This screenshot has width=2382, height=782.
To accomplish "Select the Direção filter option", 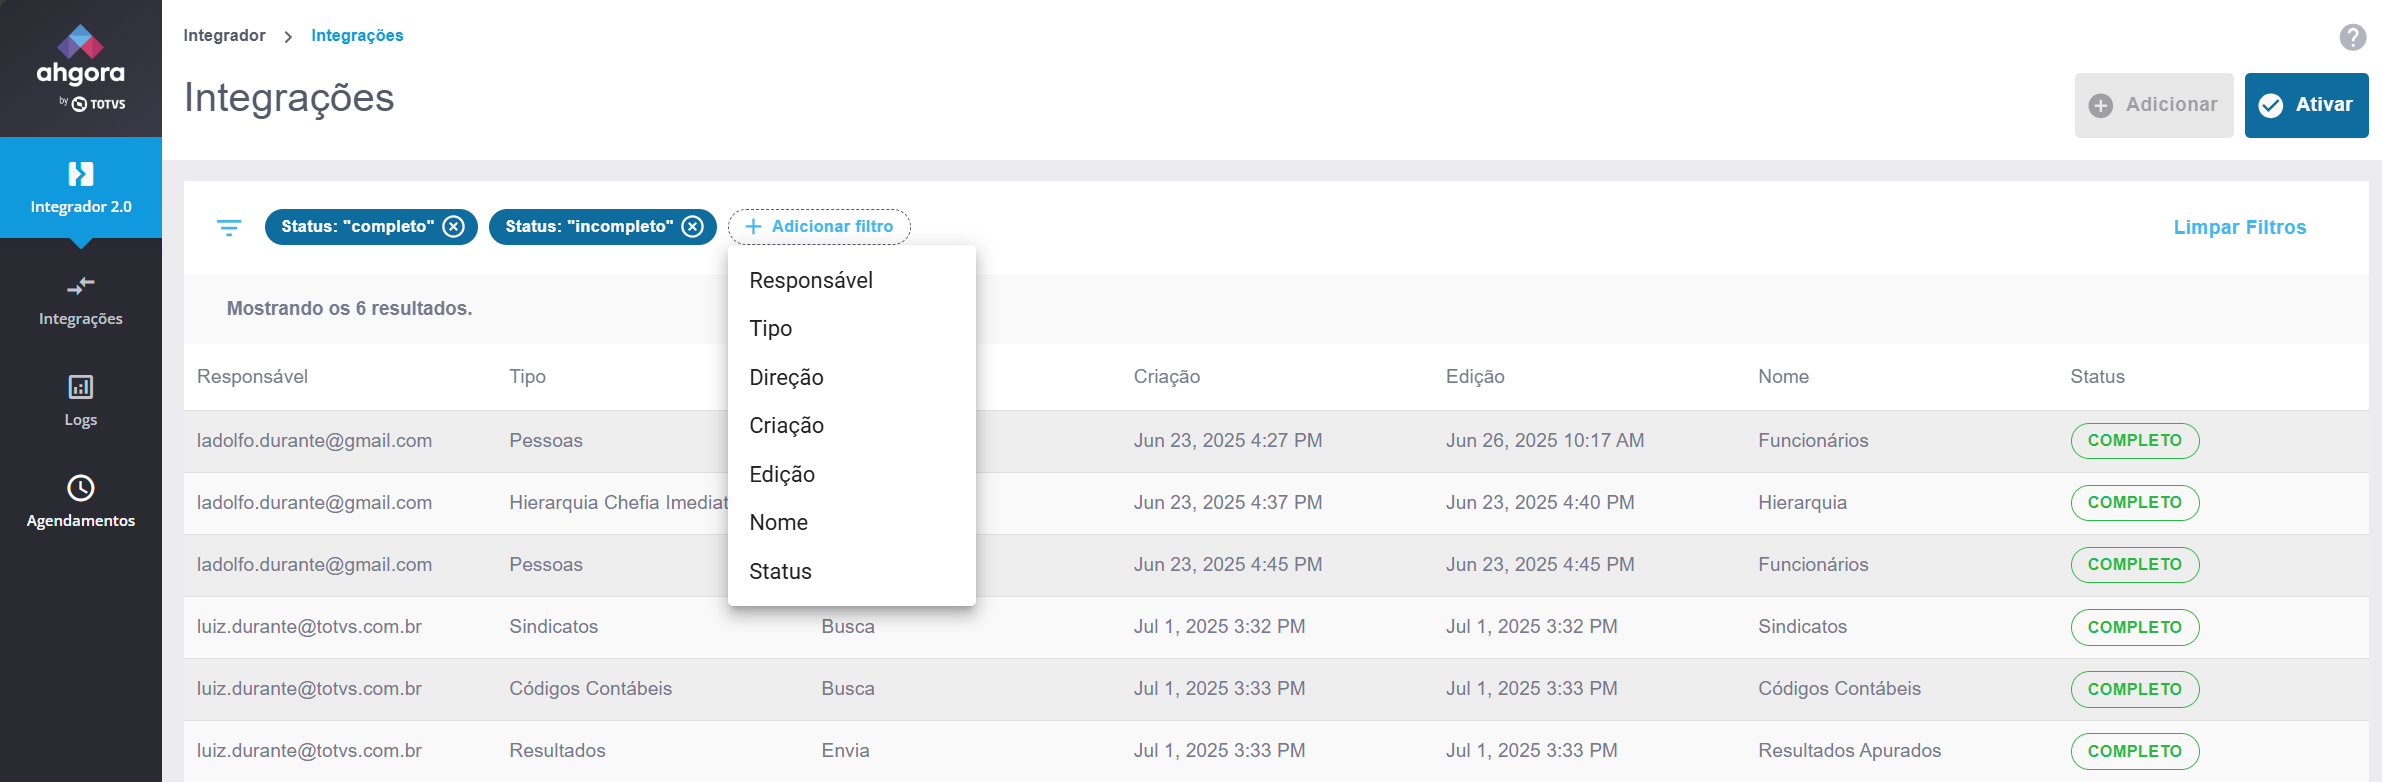I will coord(787,378).
